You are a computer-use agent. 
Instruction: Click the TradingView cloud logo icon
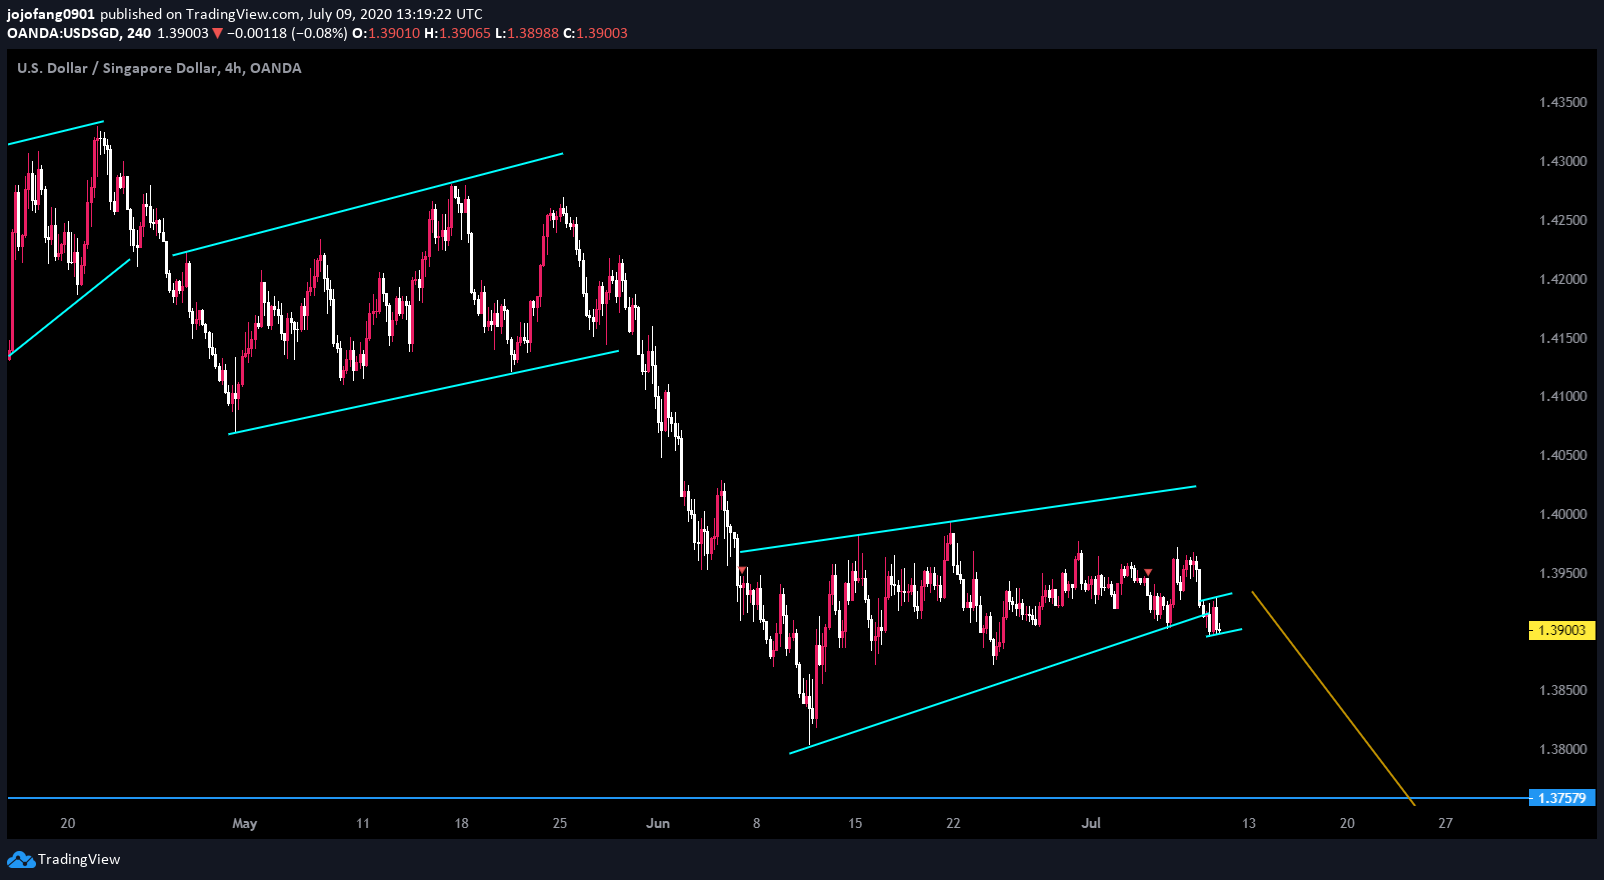click(x=20, y=859)
